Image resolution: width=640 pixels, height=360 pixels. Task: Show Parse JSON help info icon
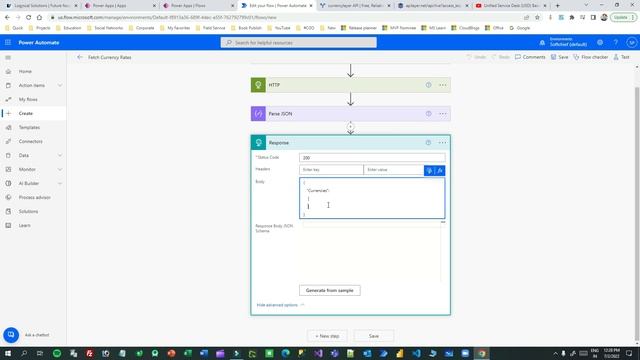(x=428, y=114)
